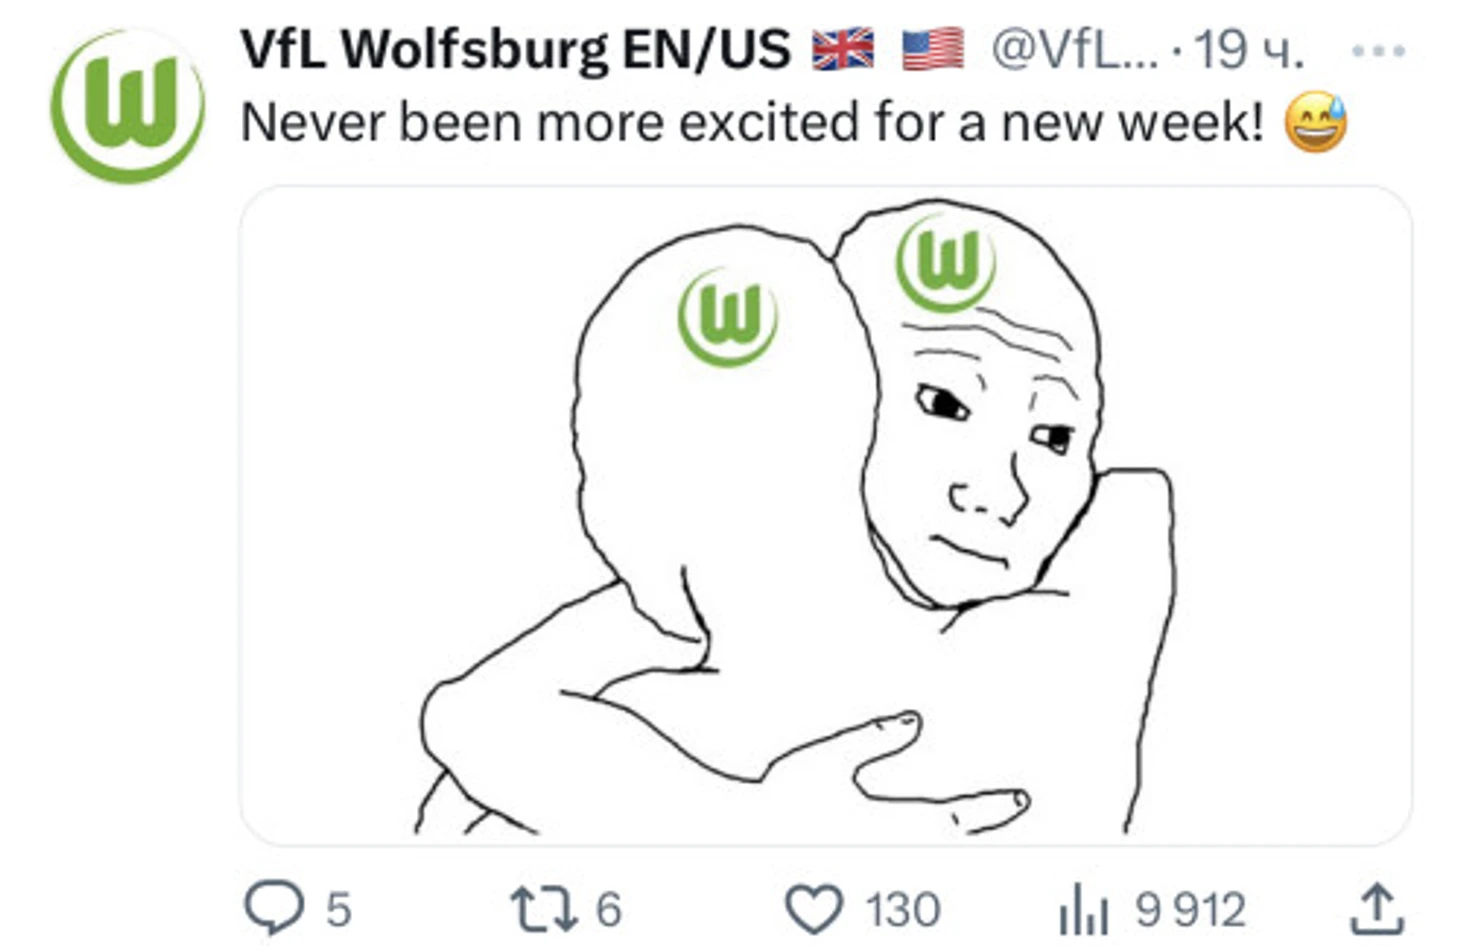Click the 130 likes count

click(x=903, y=910)
